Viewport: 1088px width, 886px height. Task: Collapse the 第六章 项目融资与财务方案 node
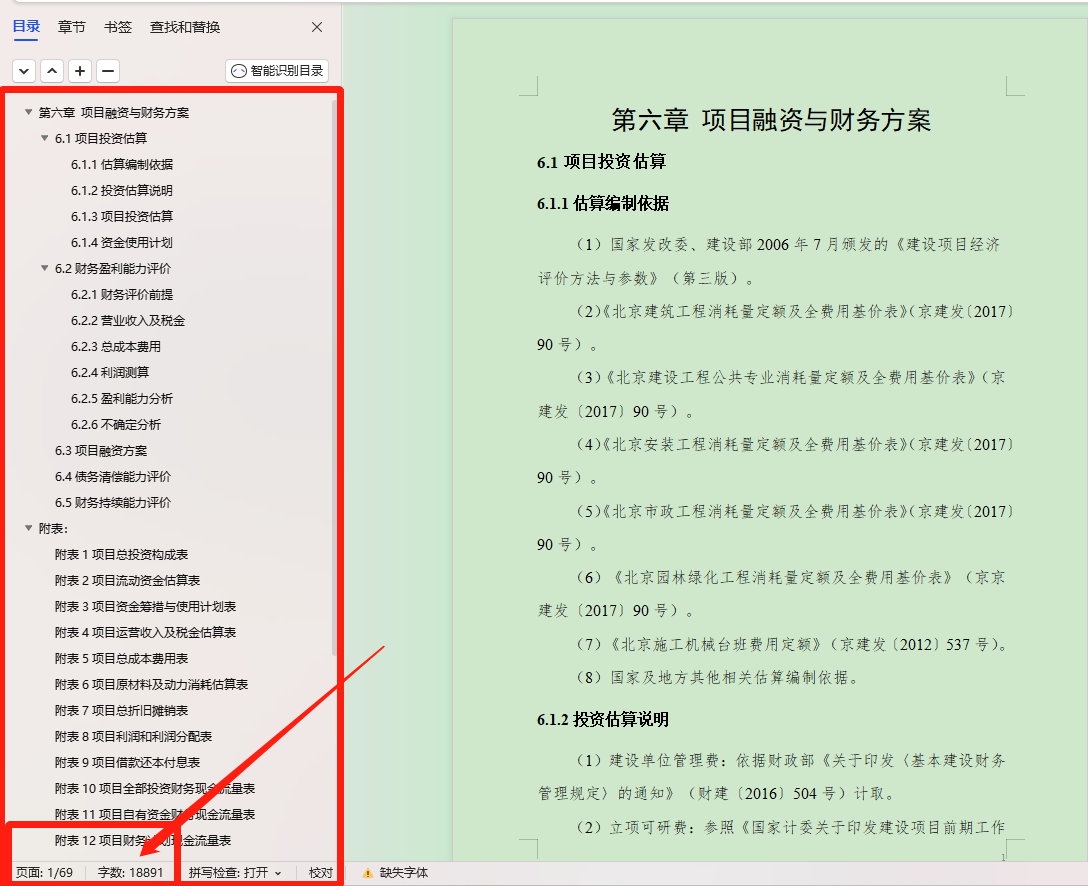pos(28,113)
